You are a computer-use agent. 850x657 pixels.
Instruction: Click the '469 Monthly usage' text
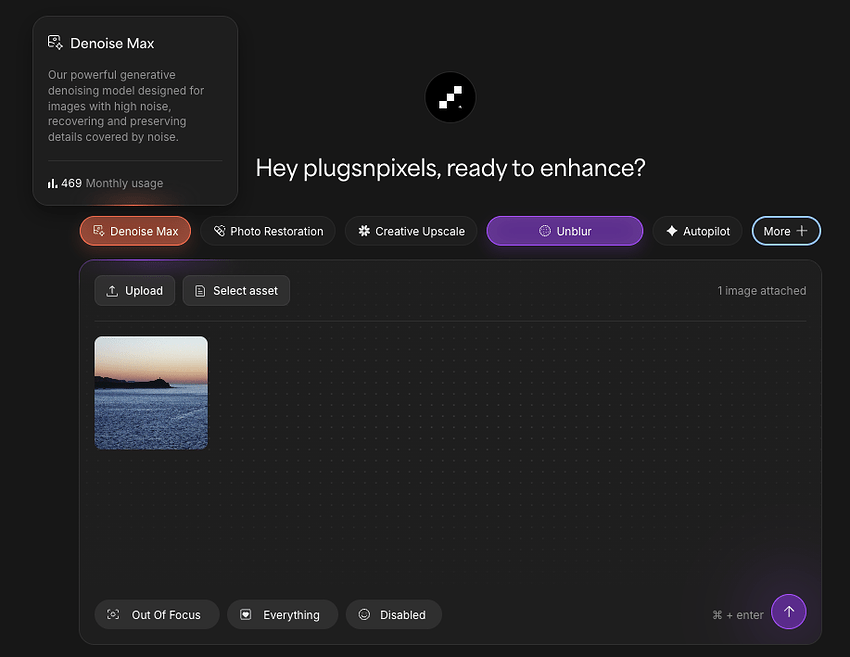[x=112, y=184]
